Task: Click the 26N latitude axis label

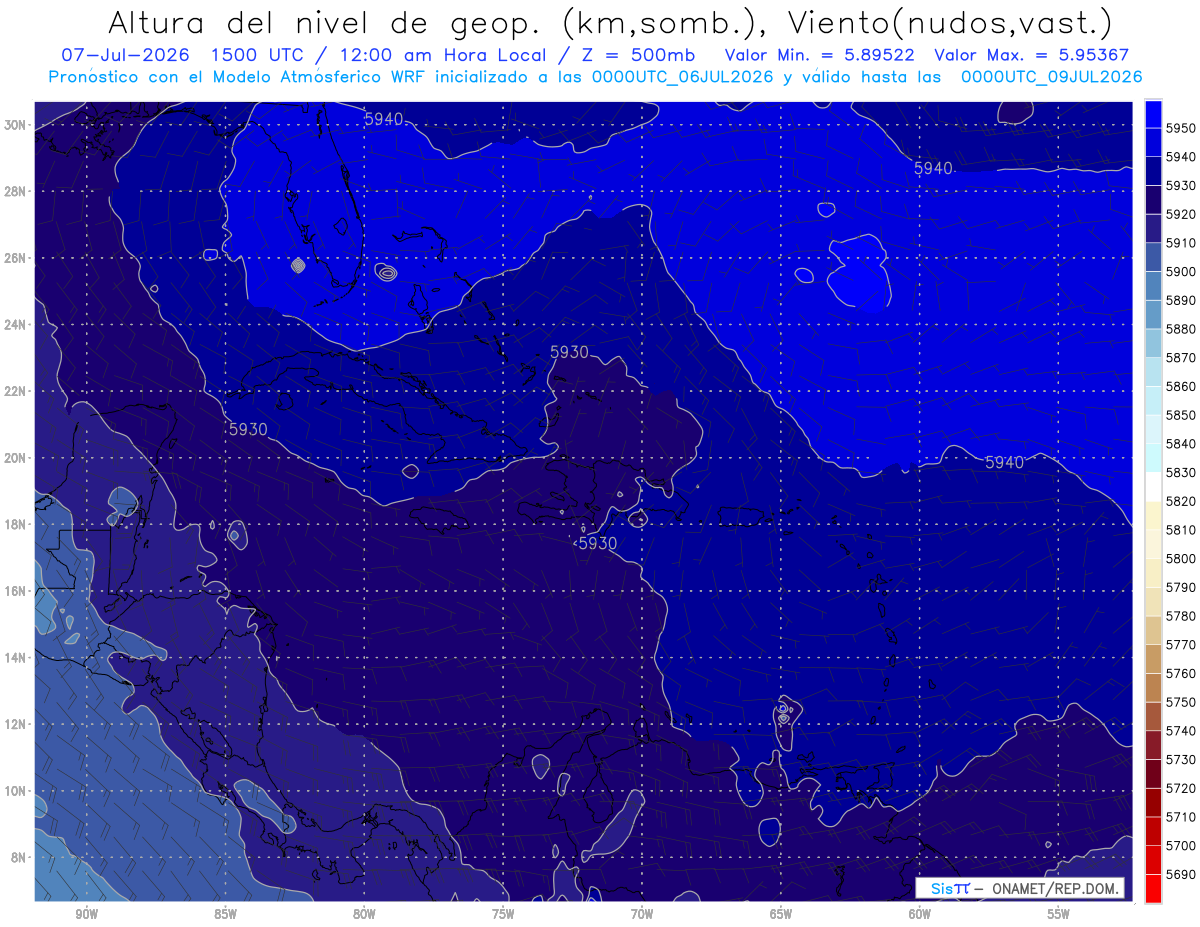Action: point(16,258)
